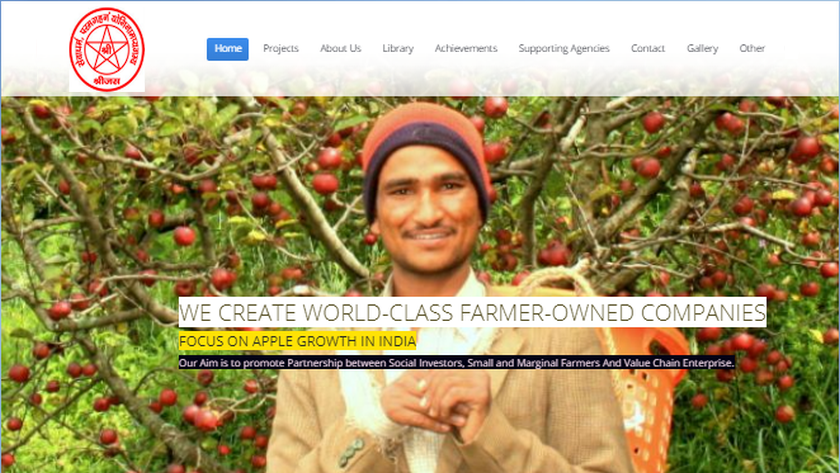This screenshot has width=840, height=473.
Task: View the Achievements section
Action: (x=466, y=49)
